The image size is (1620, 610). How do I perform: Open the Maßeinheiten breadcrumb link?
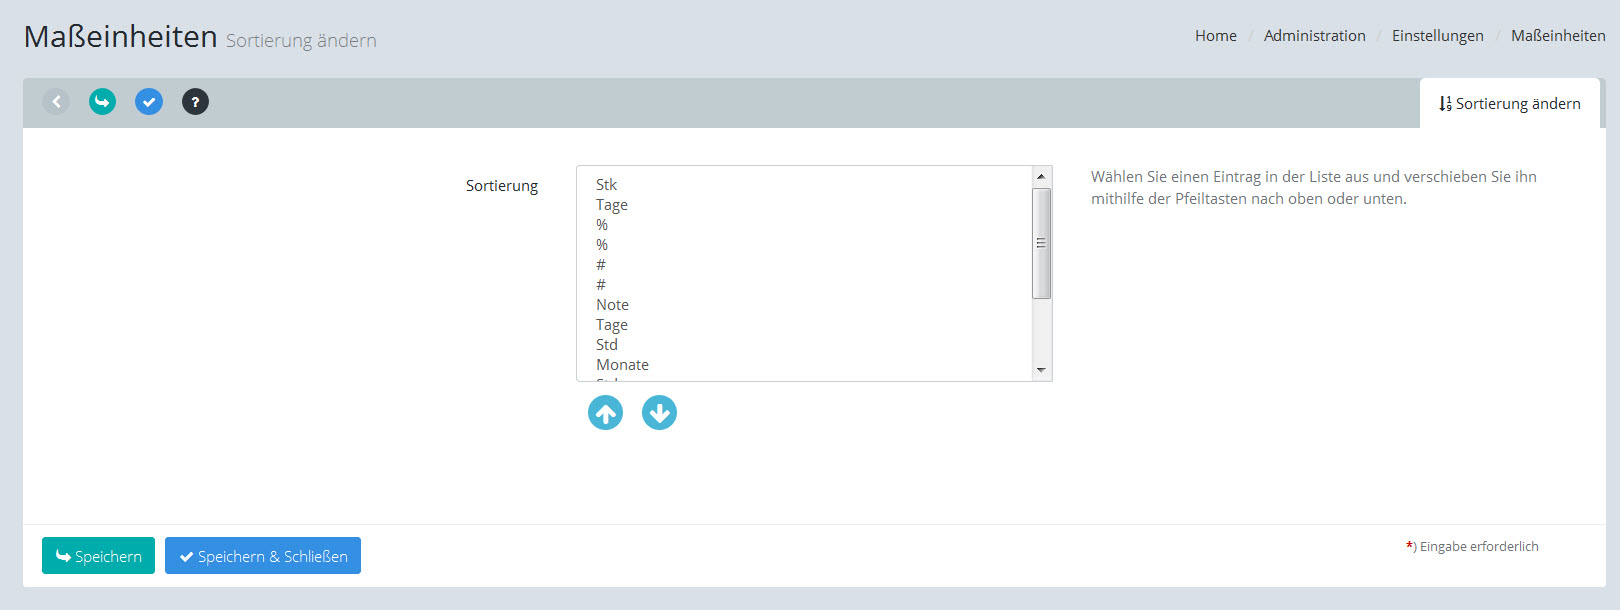1557,36
